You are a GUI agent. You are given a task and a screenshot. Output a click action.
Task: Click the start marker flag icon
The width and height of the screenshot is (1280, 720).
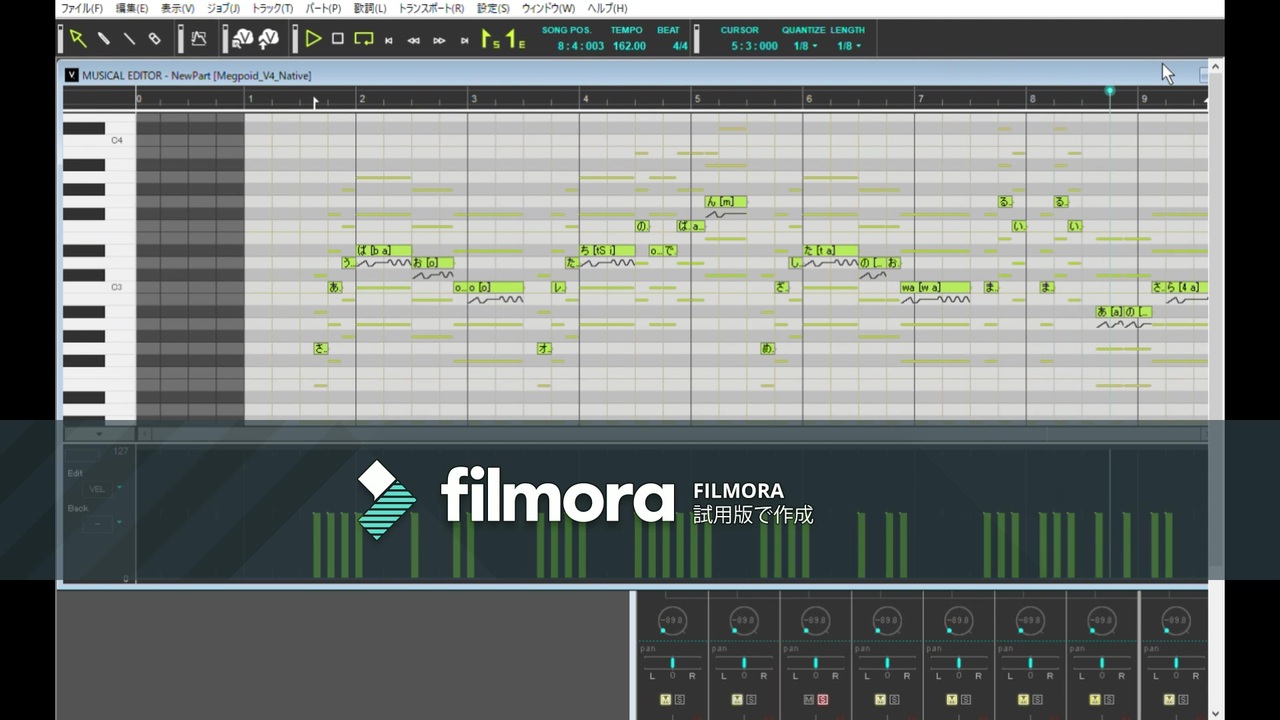[x=490, y=39]
